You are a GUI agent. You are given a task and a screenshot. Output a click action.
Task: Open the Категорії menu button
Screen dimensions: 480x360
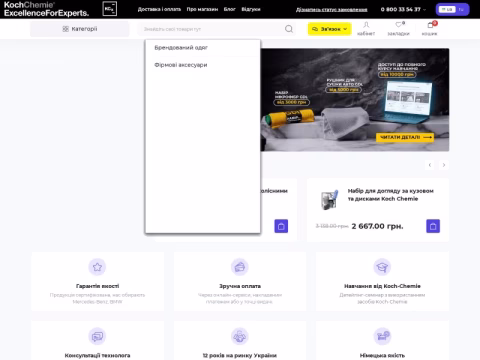[80, 29]
